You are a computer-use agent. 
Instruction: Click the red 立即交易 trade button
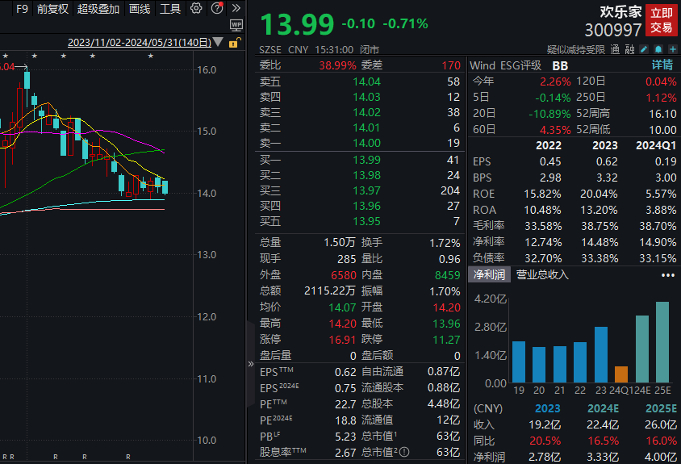[661, 20]
